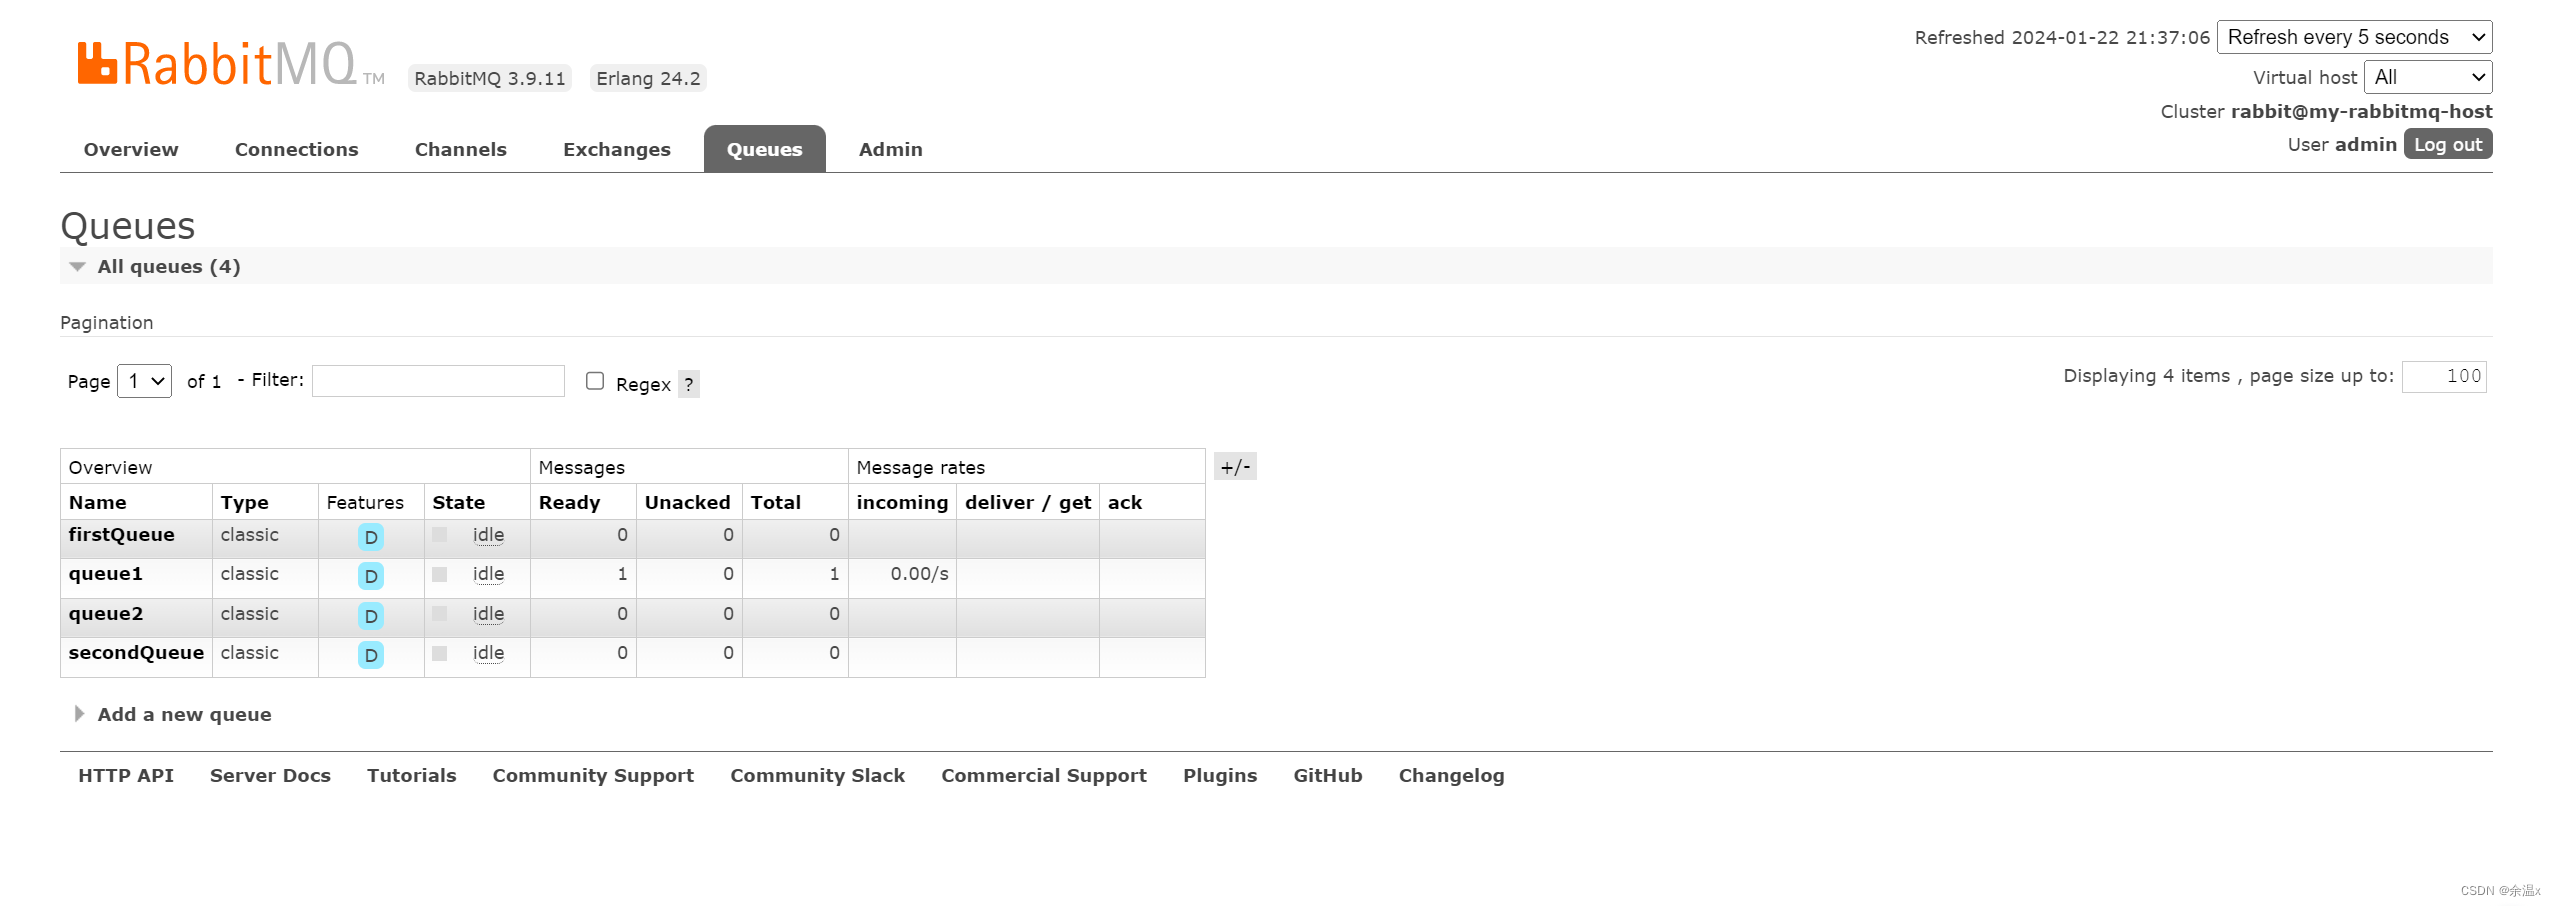This screenshot has height=906, width=2556.
Task: Open the Commercial Support link
Action: (x=1044, y=776)
